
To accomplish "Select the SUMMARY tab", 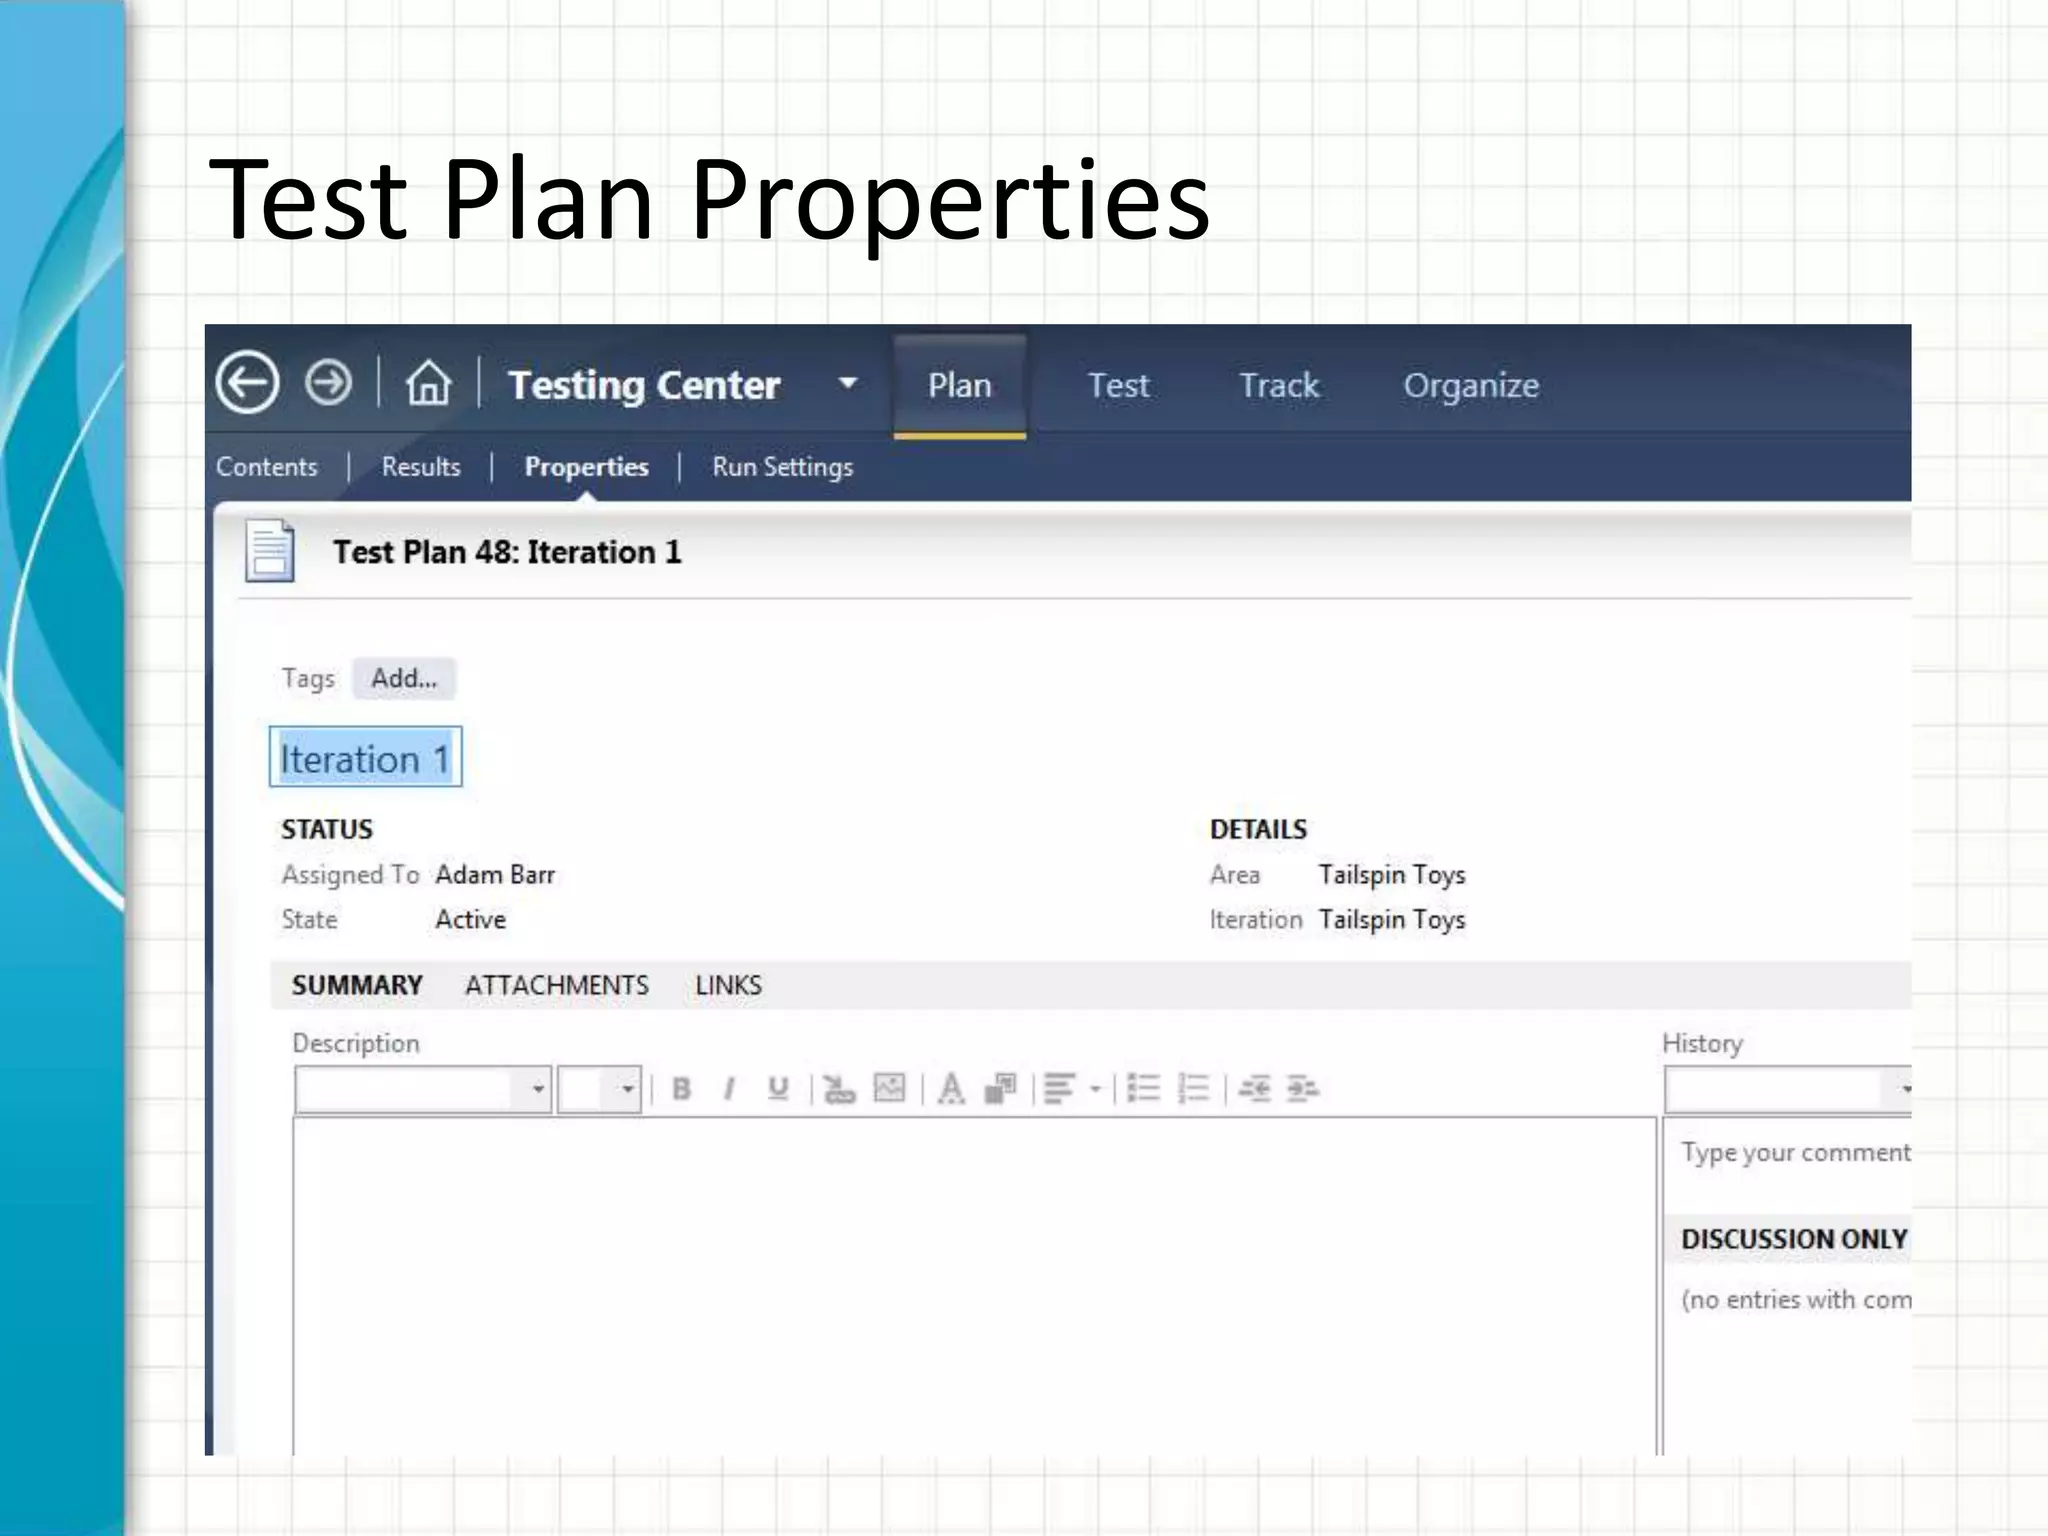I will [x=357, y=986].
